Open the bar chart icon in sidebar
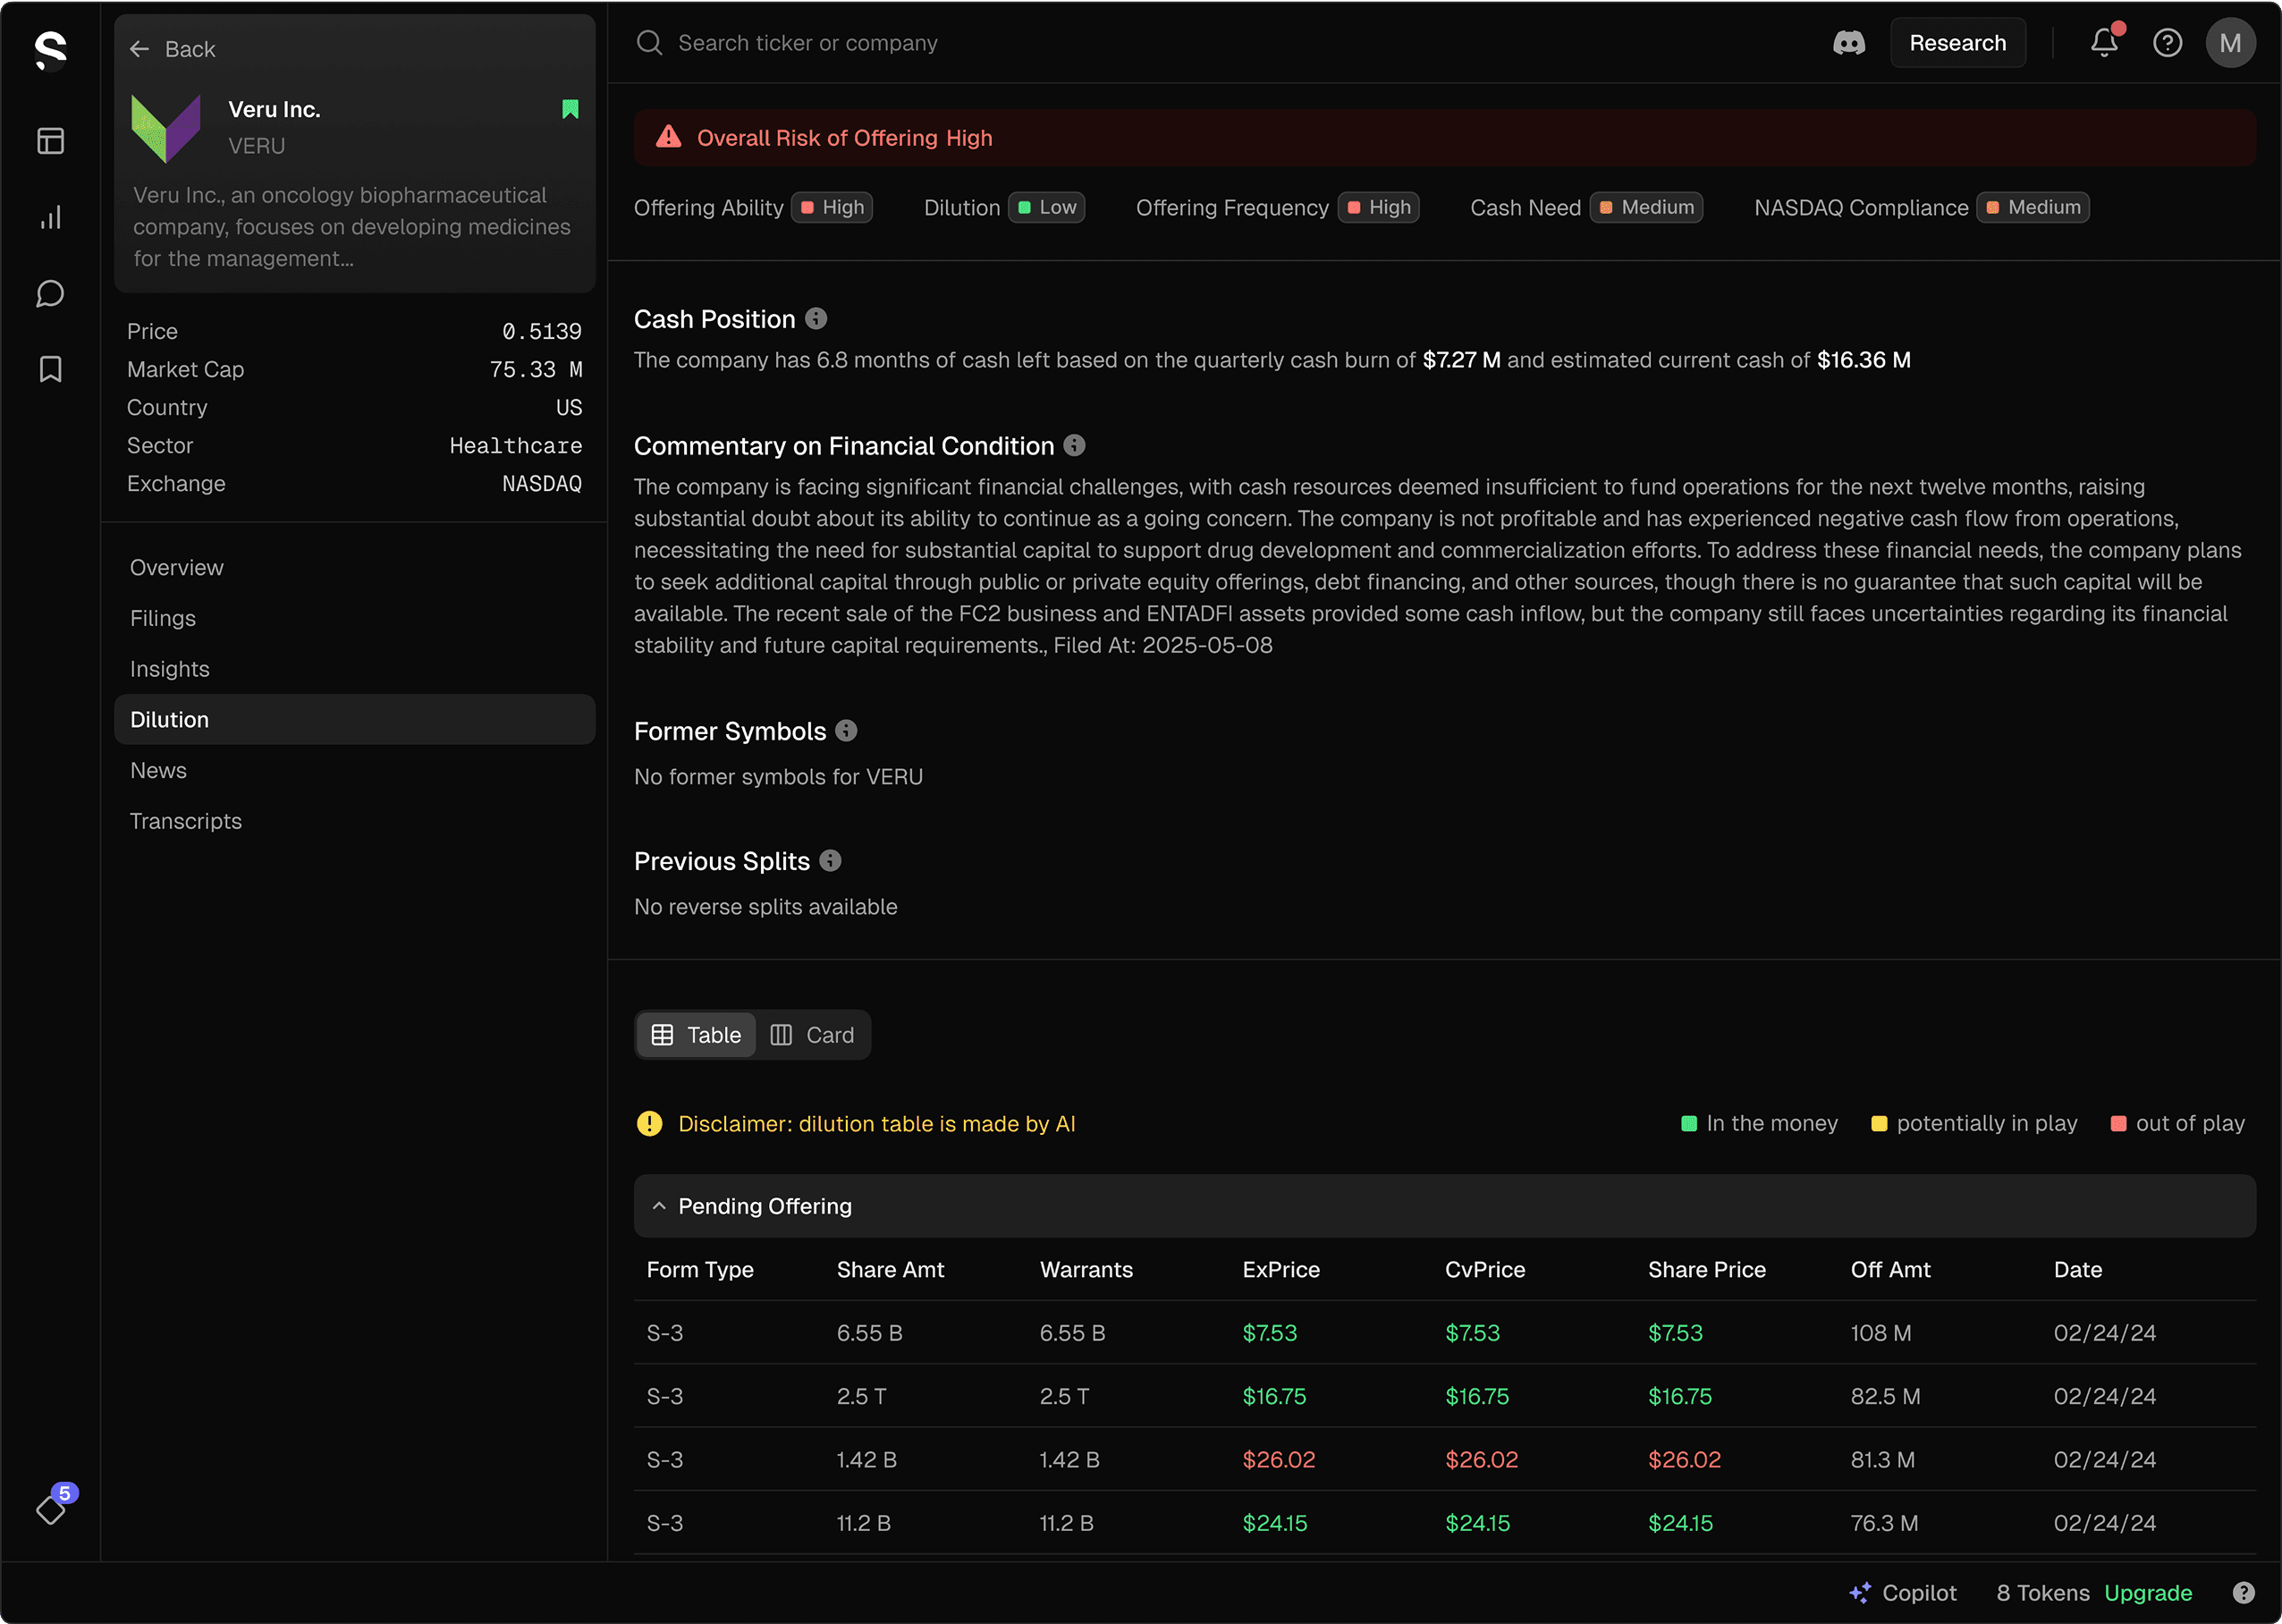The width and height of the screenshot is (2282, 1624). [50, 217]
